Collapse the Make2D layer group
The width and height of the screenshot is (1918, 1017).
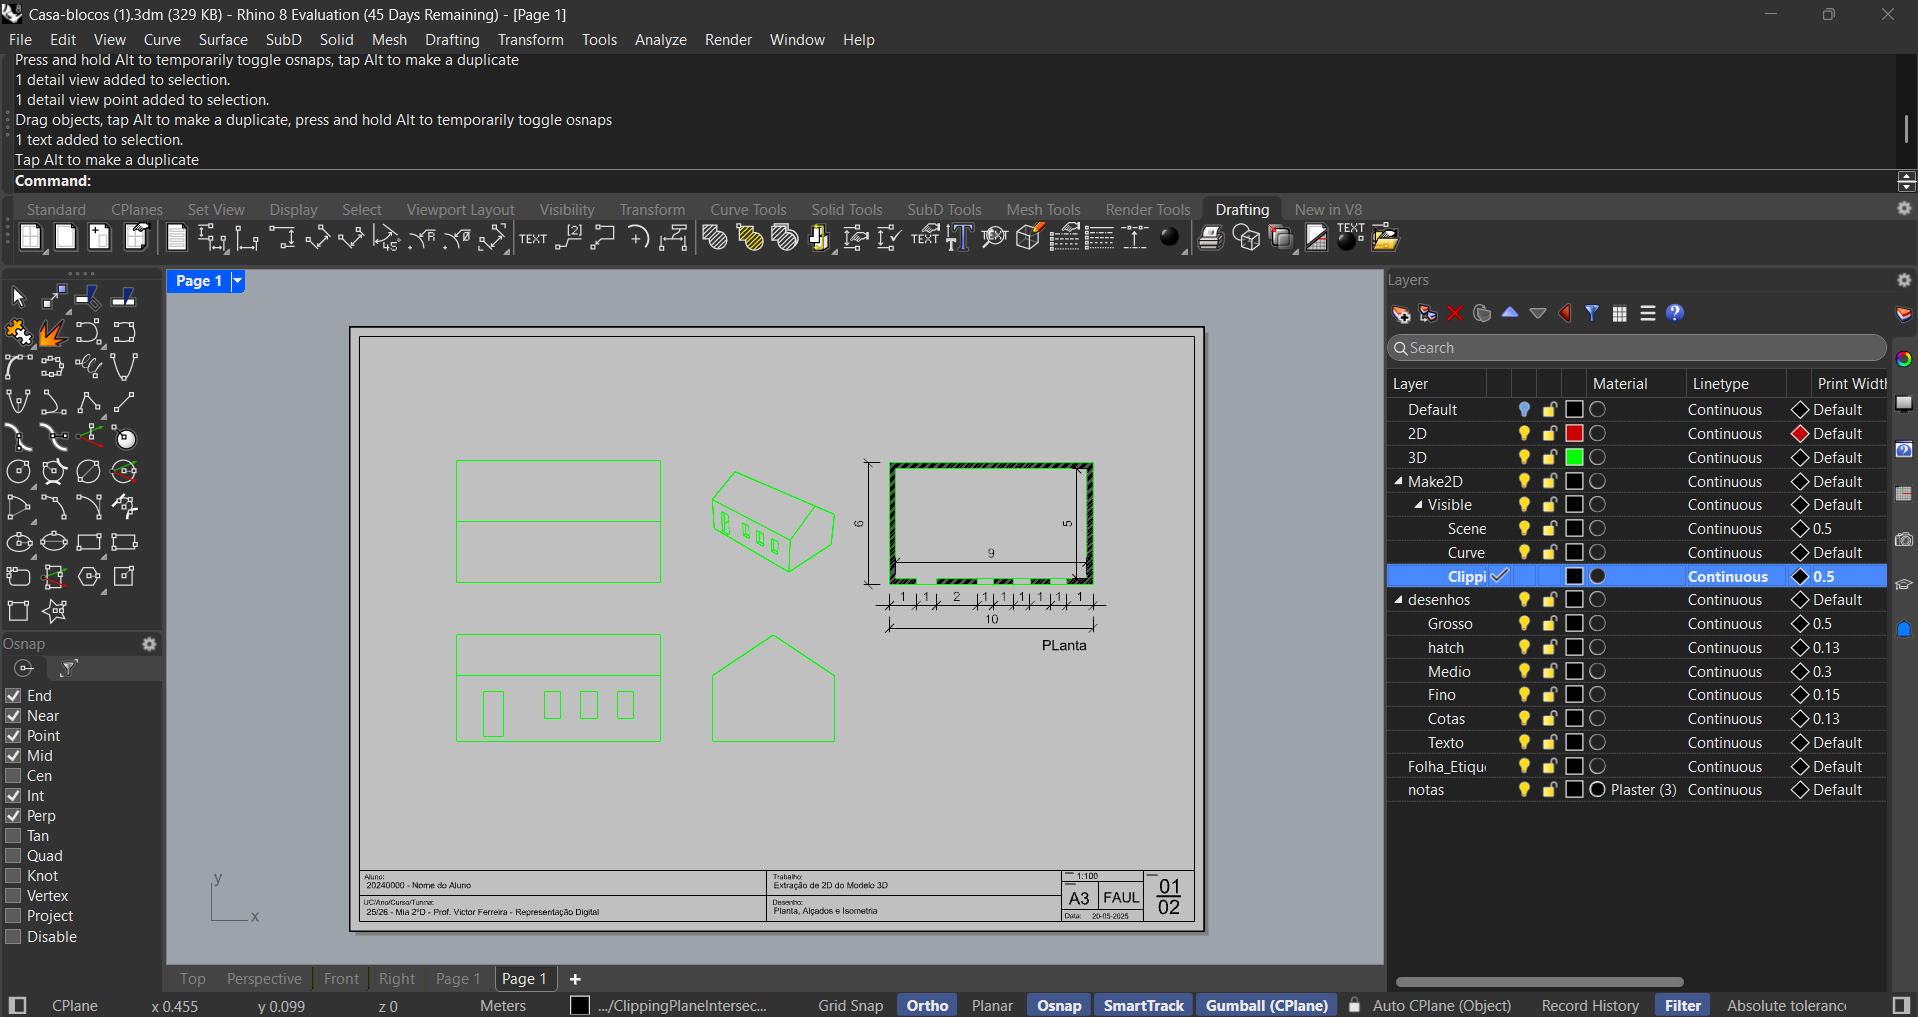coord(1400,481)
